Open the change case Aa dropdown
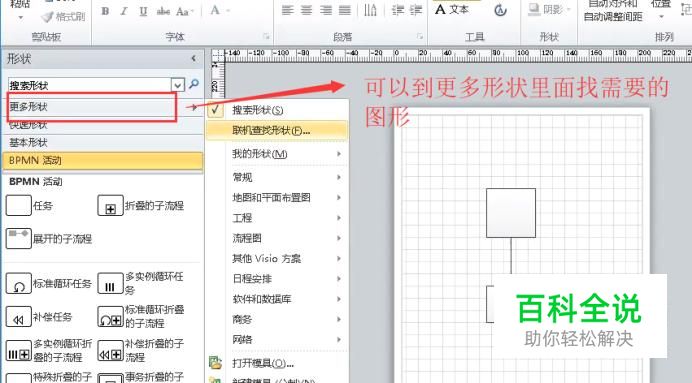Image resolution: width=692 pixels, height=383 pixels. pos(184,11)
